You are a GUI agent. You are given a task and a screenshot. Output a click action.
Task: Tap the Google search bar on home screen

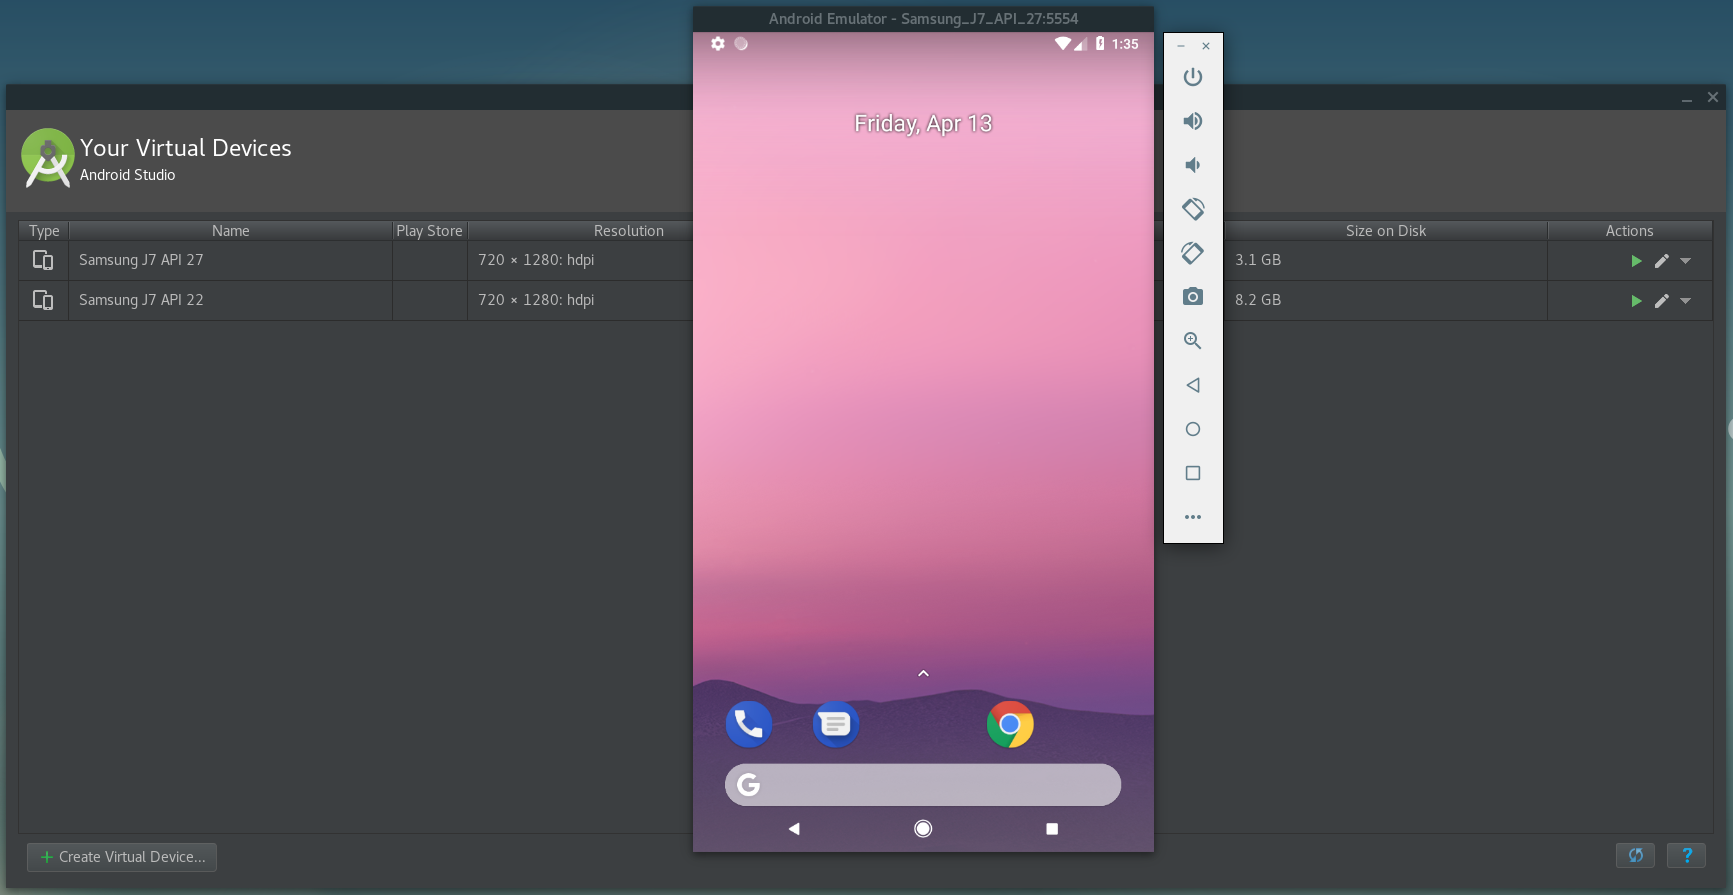[x=922, y=785]
